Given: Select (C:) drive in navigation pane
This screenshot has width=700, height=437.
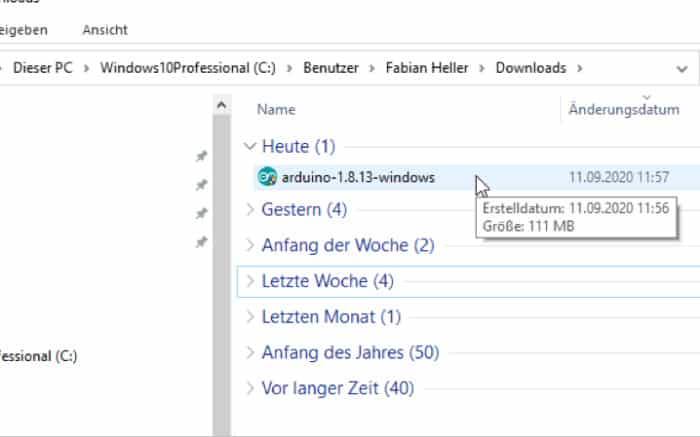Looking at the screenshot, I should point(38,356).
